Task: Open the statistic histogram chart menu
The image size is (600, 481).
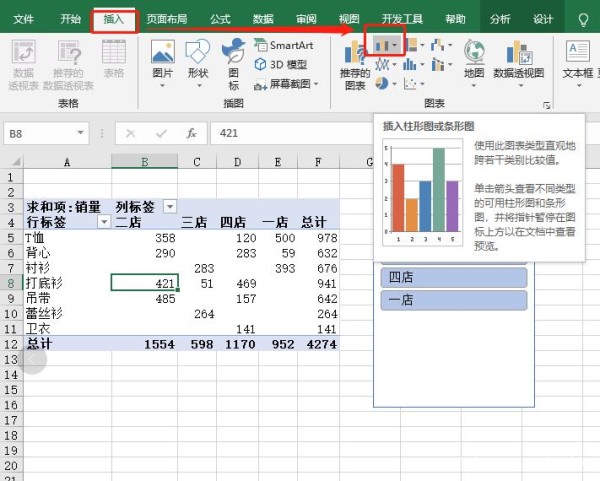Action: pos(414,65)
